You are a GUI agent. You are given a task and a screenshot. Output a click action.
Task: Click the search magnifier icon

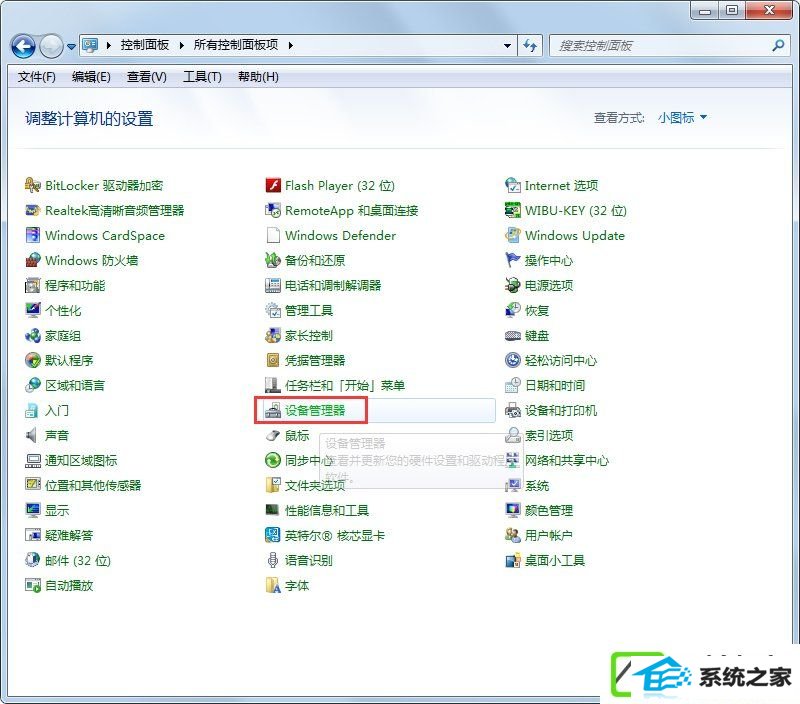coord(778,45)
